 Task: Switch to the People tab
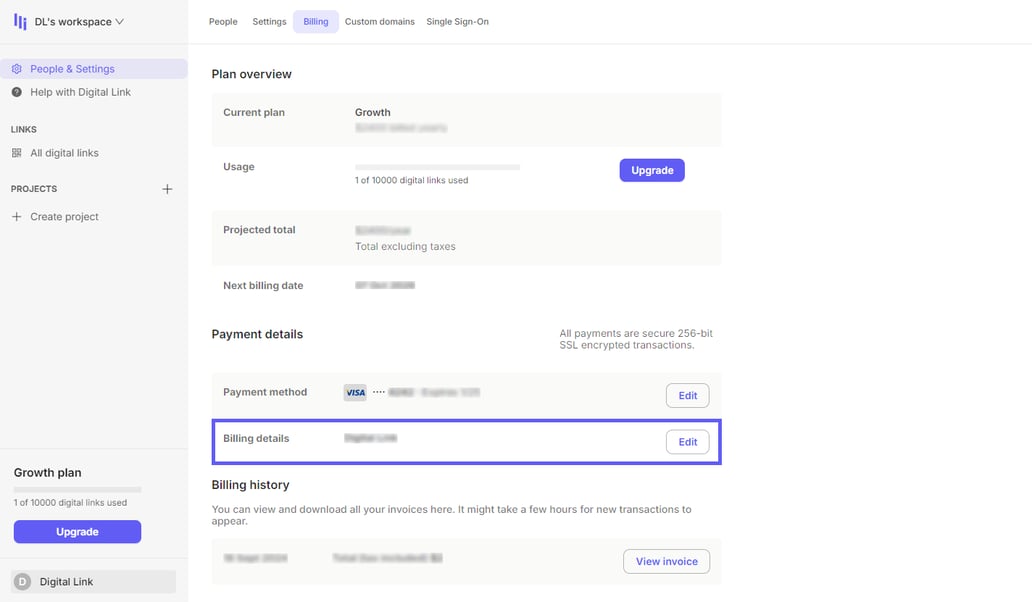coord(222,21)
